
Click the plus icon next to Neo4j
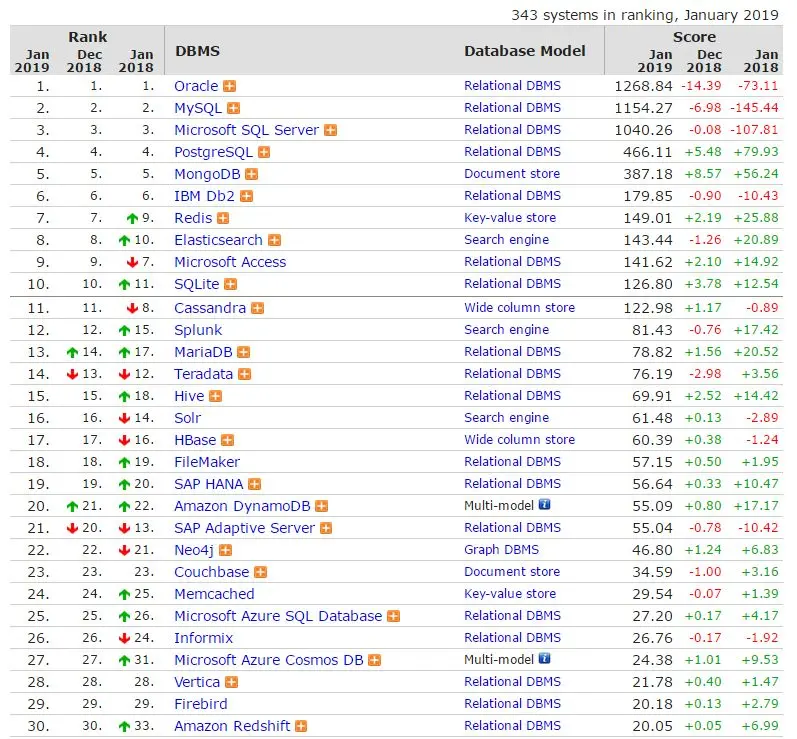point(226,550)
